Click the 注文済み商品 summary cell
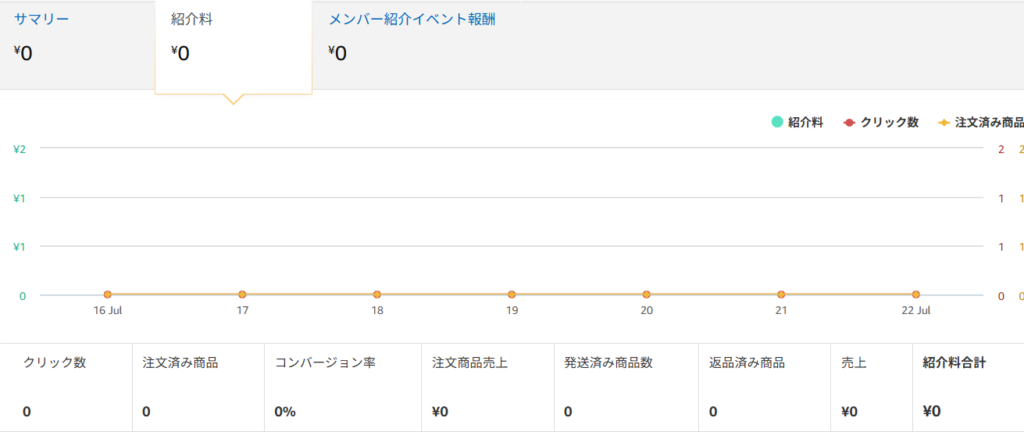The height and width of the screenshot is (432, 1024). [199, 387]
